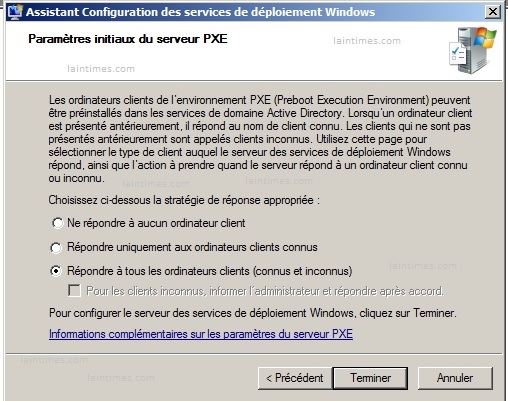The height and width of the screenshot is (401, 508).
Task: Click the laintimes.com watermark beside the heading
Action: click(x=367, y=41)
